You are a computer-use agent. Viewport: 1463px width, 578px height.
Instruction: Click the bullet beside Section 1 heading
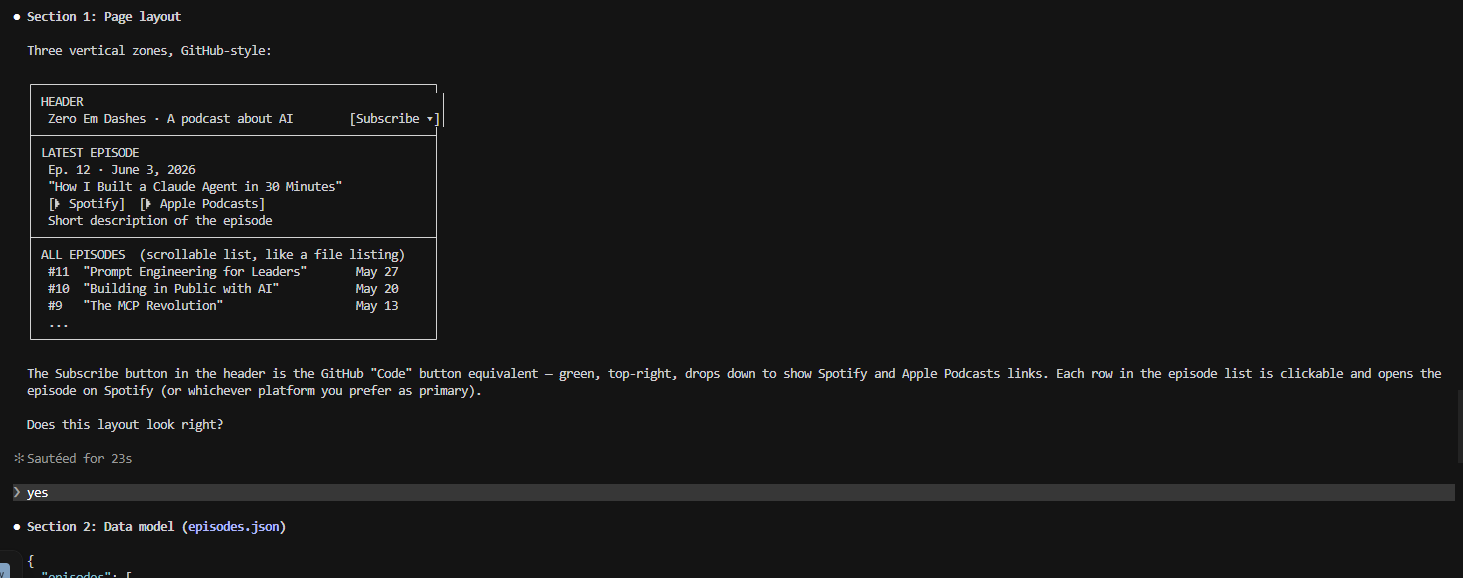pyautogui.click(x=17, y=17)
